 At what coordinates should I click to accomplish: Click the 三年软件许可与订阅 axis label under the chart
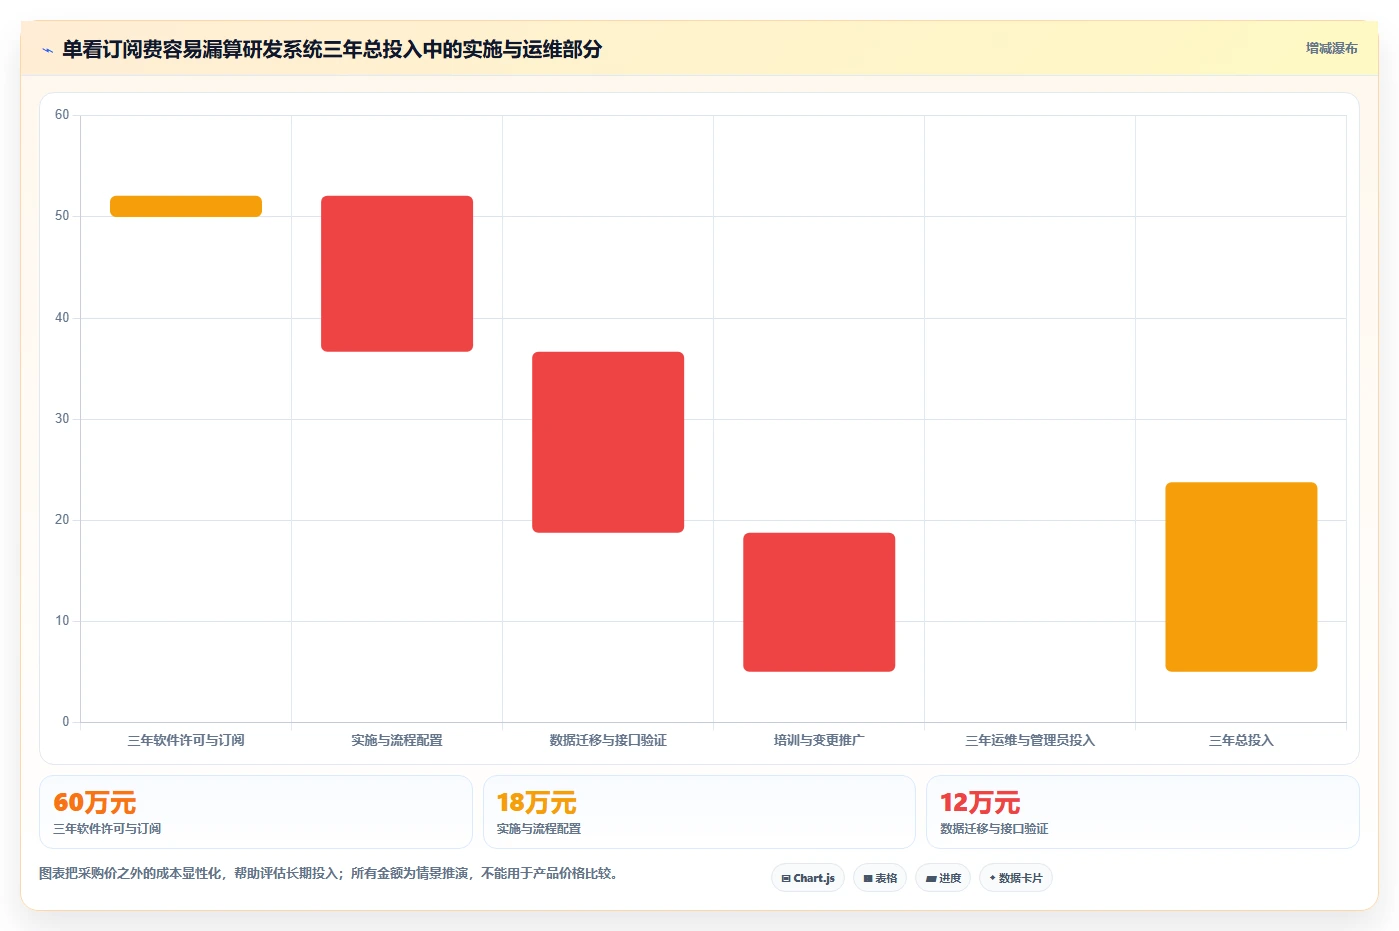(x=186, y=741)
